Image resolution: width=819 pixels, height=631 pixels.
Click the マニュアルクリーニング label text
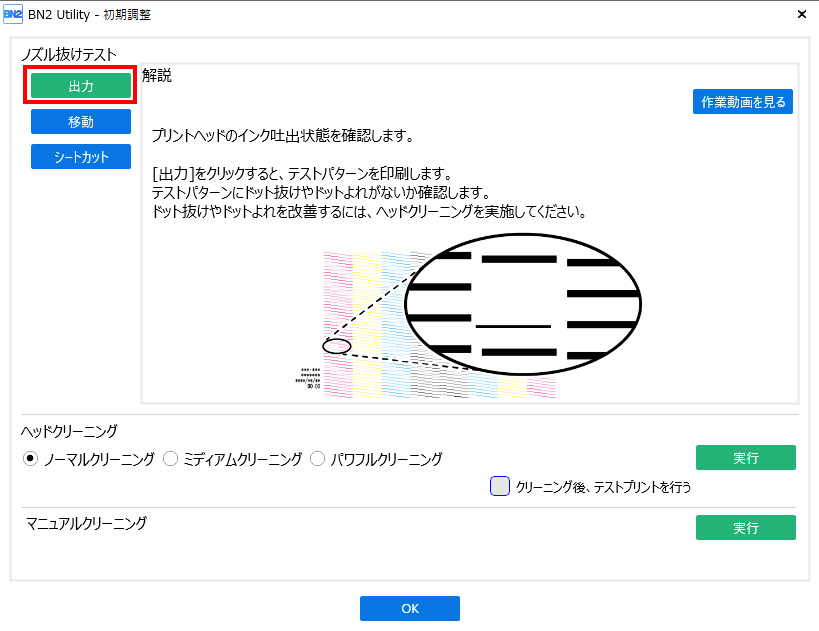[x=87, y=523]
